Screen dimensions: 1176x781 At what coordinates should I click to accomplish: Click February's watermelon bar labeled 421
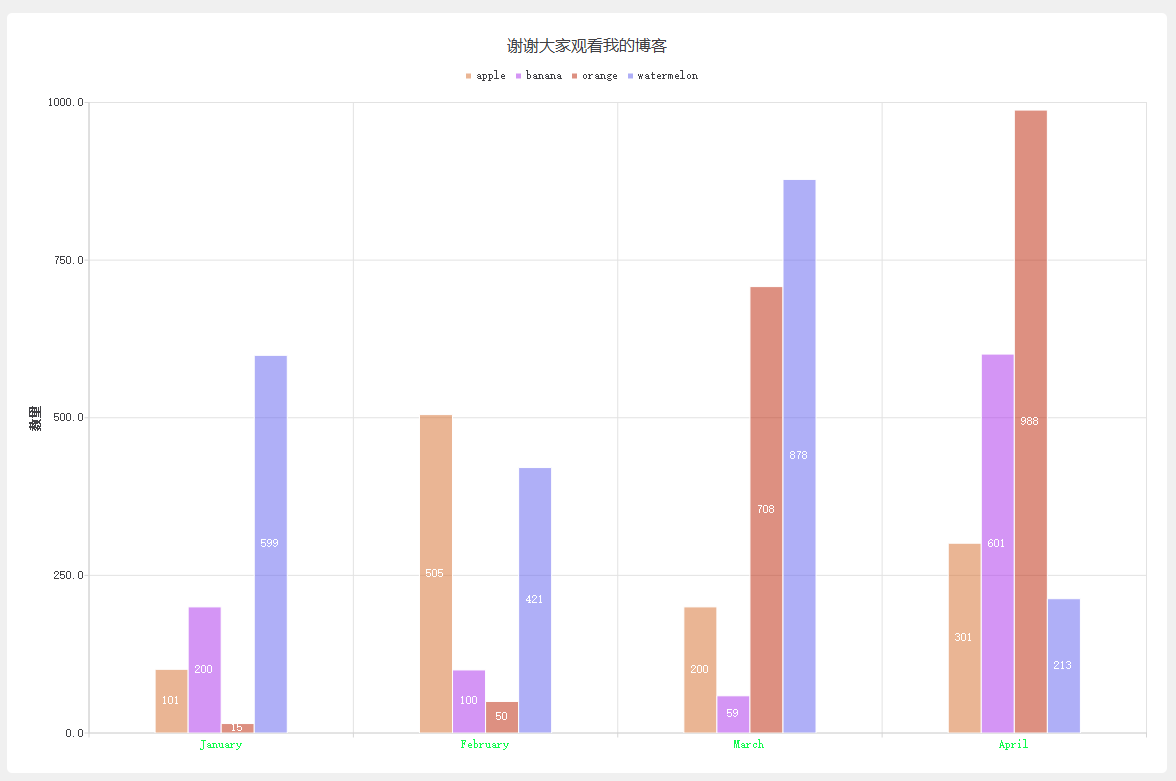(536, 600)
